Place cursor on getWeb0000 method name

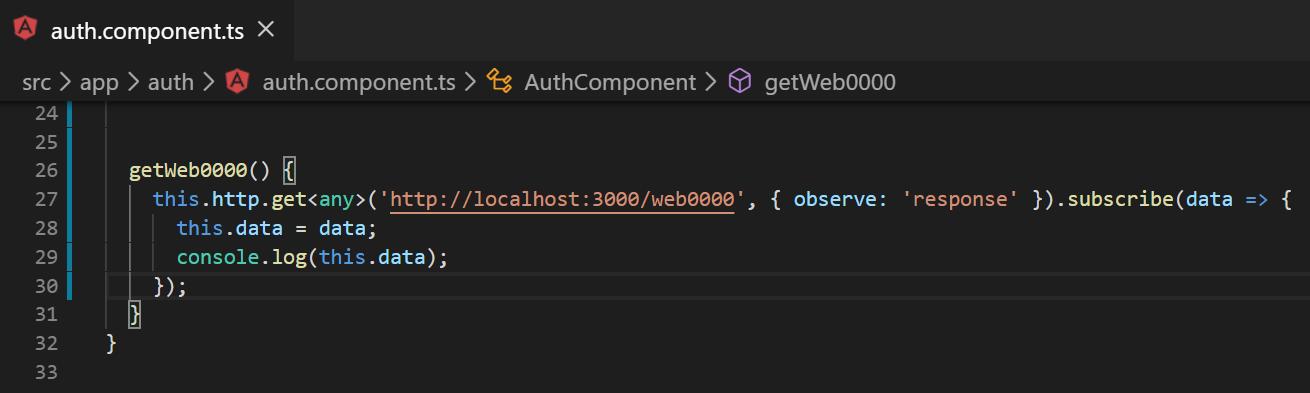pyautogui.click(x=188, y=170)
